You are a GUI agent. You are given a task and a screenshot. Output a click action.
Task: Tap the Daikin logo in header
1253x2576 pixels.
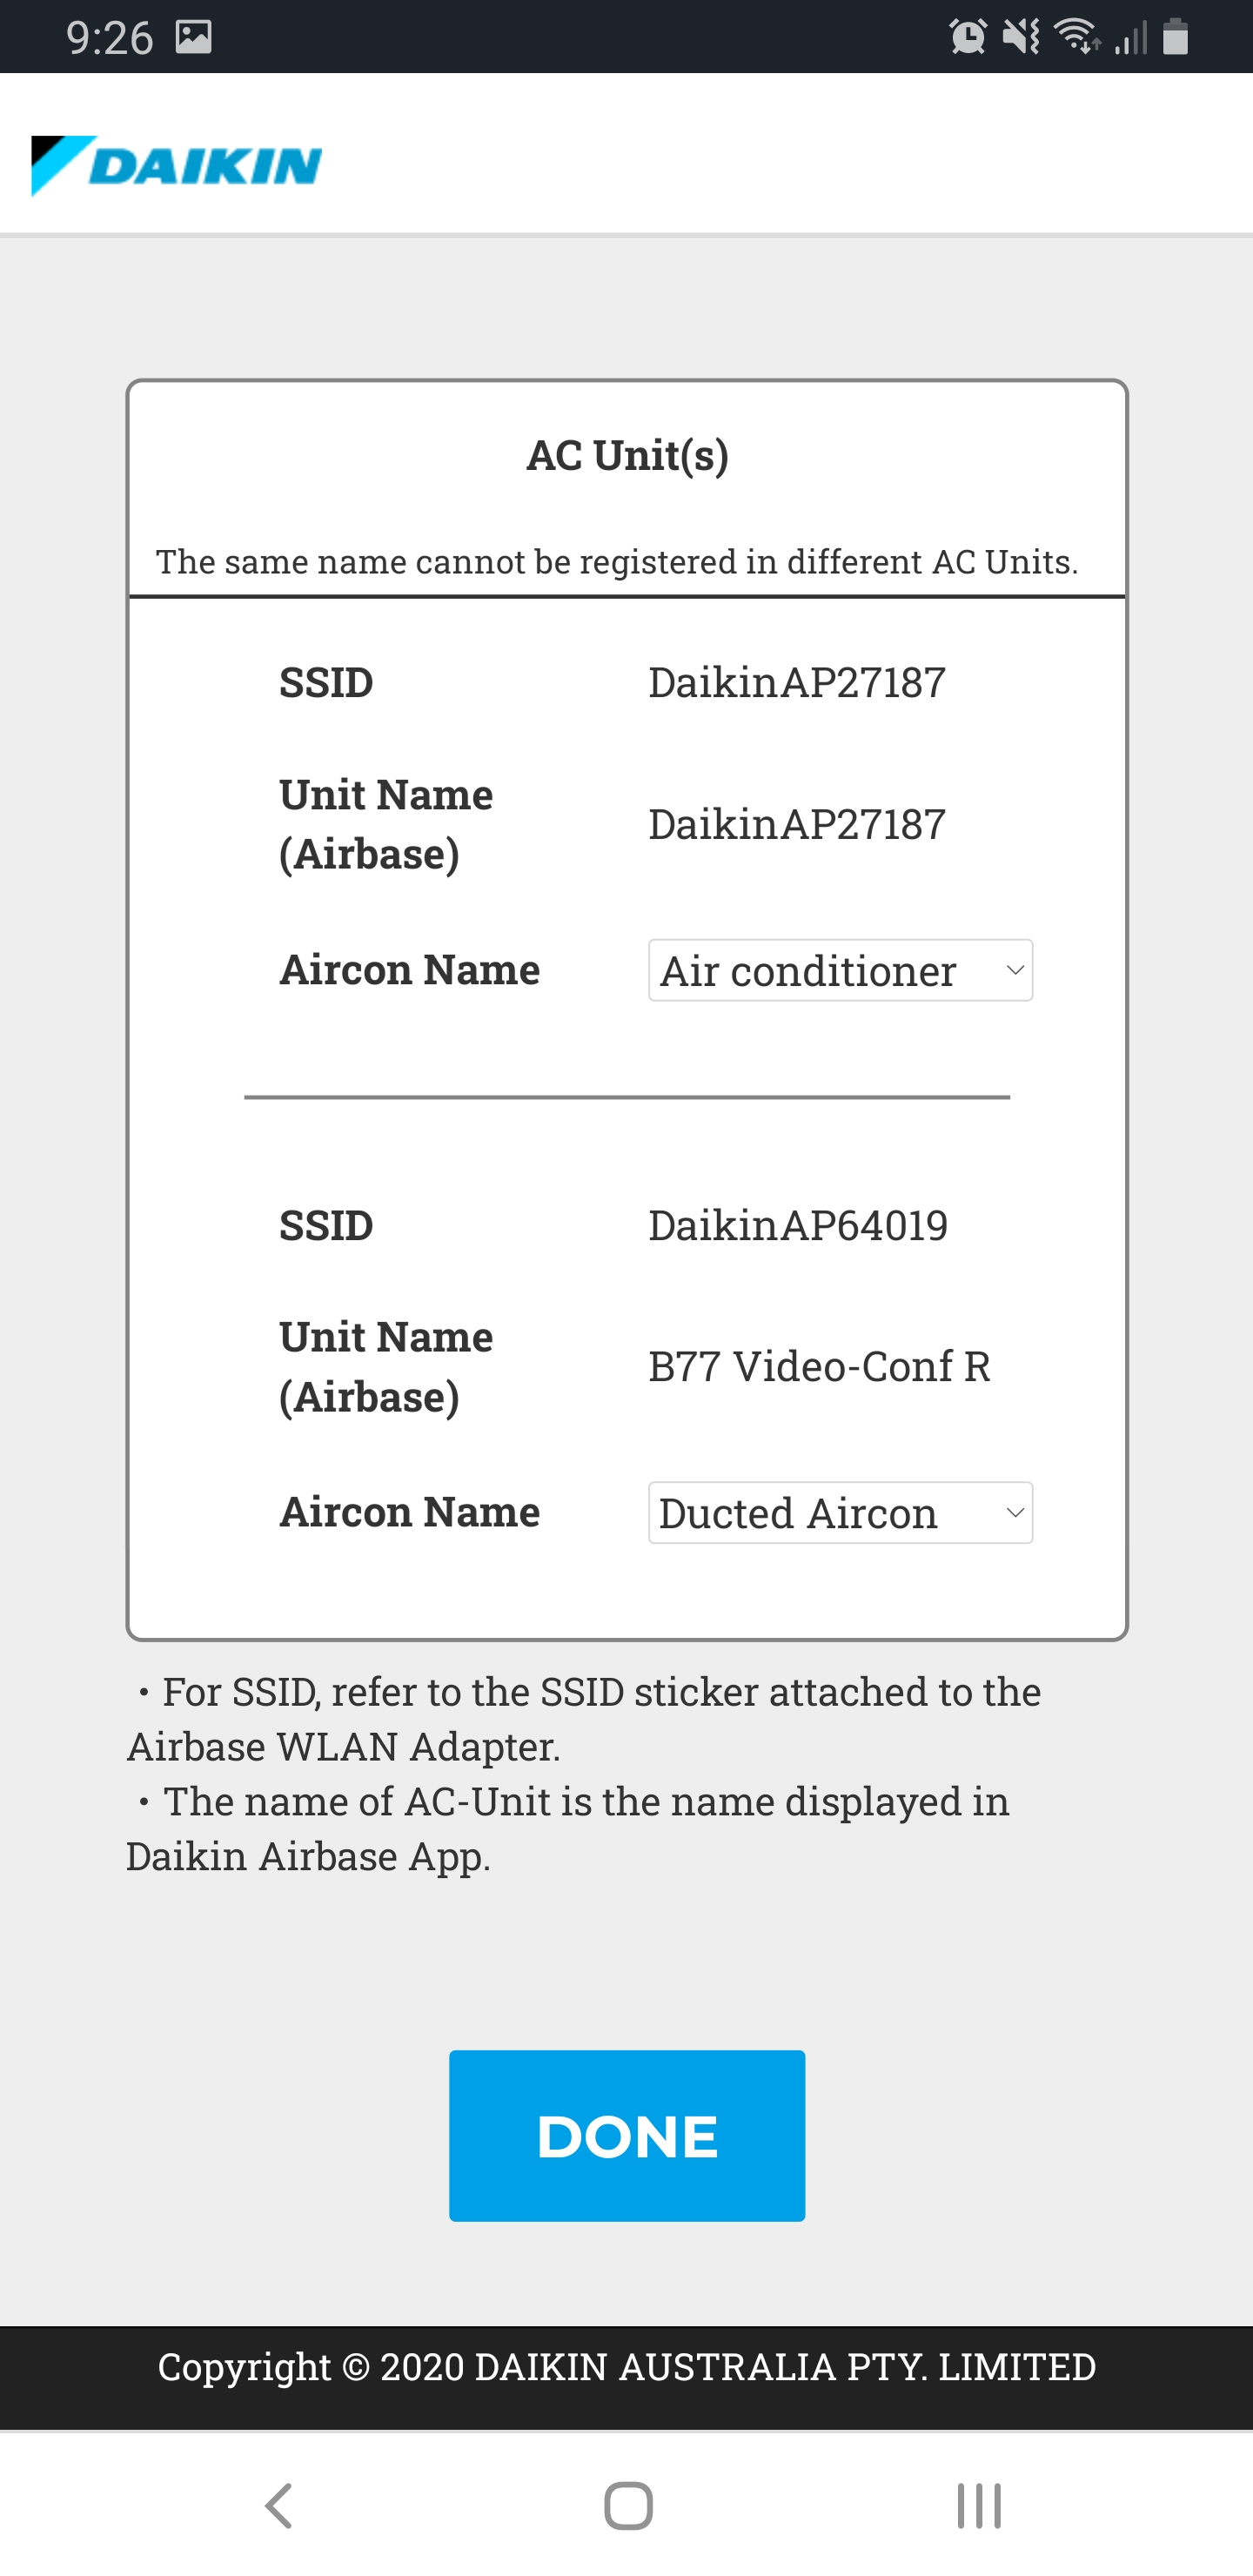point(177,165)
